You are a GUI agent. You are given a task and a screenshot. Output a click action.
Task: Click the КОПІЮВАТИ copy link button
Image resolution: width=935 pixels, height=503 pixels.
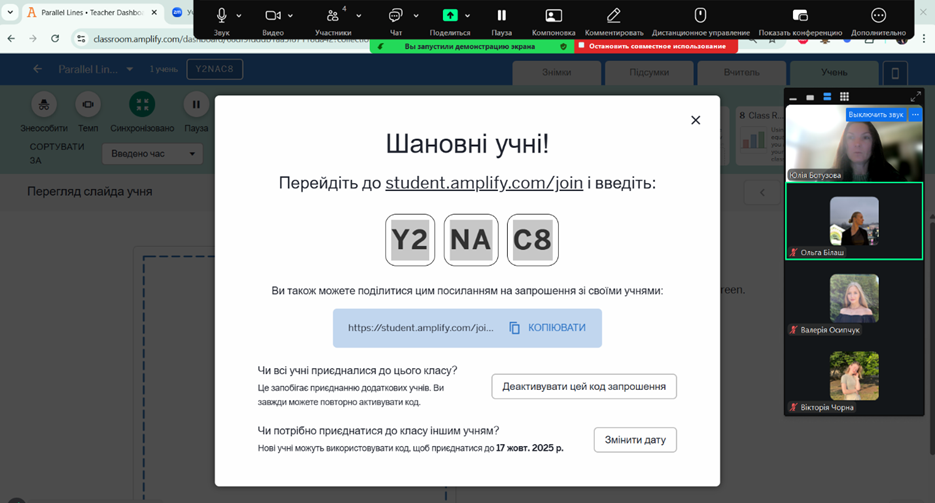[x=547, y=327]
